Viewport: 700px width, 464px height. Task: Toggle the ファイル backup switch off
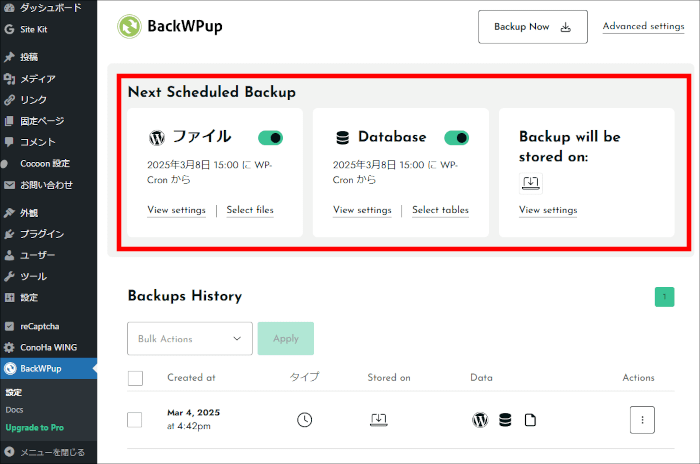271,138
